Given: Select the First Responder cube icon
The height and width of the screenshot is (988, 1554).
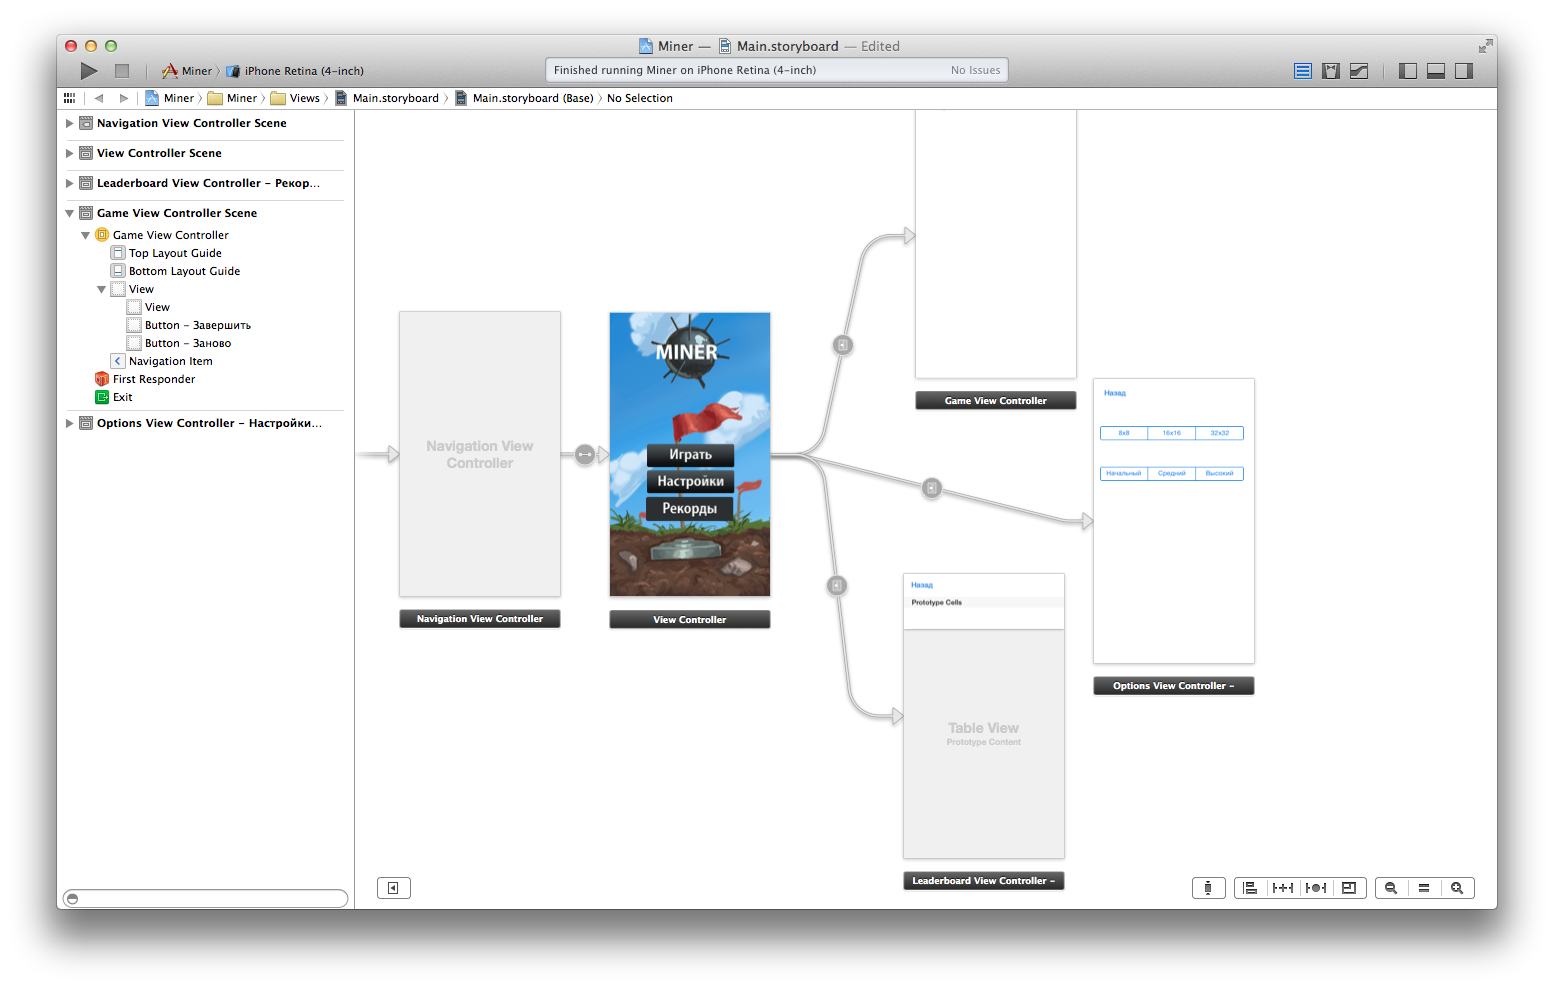Looking at the screenshot, I should (101, 379).
